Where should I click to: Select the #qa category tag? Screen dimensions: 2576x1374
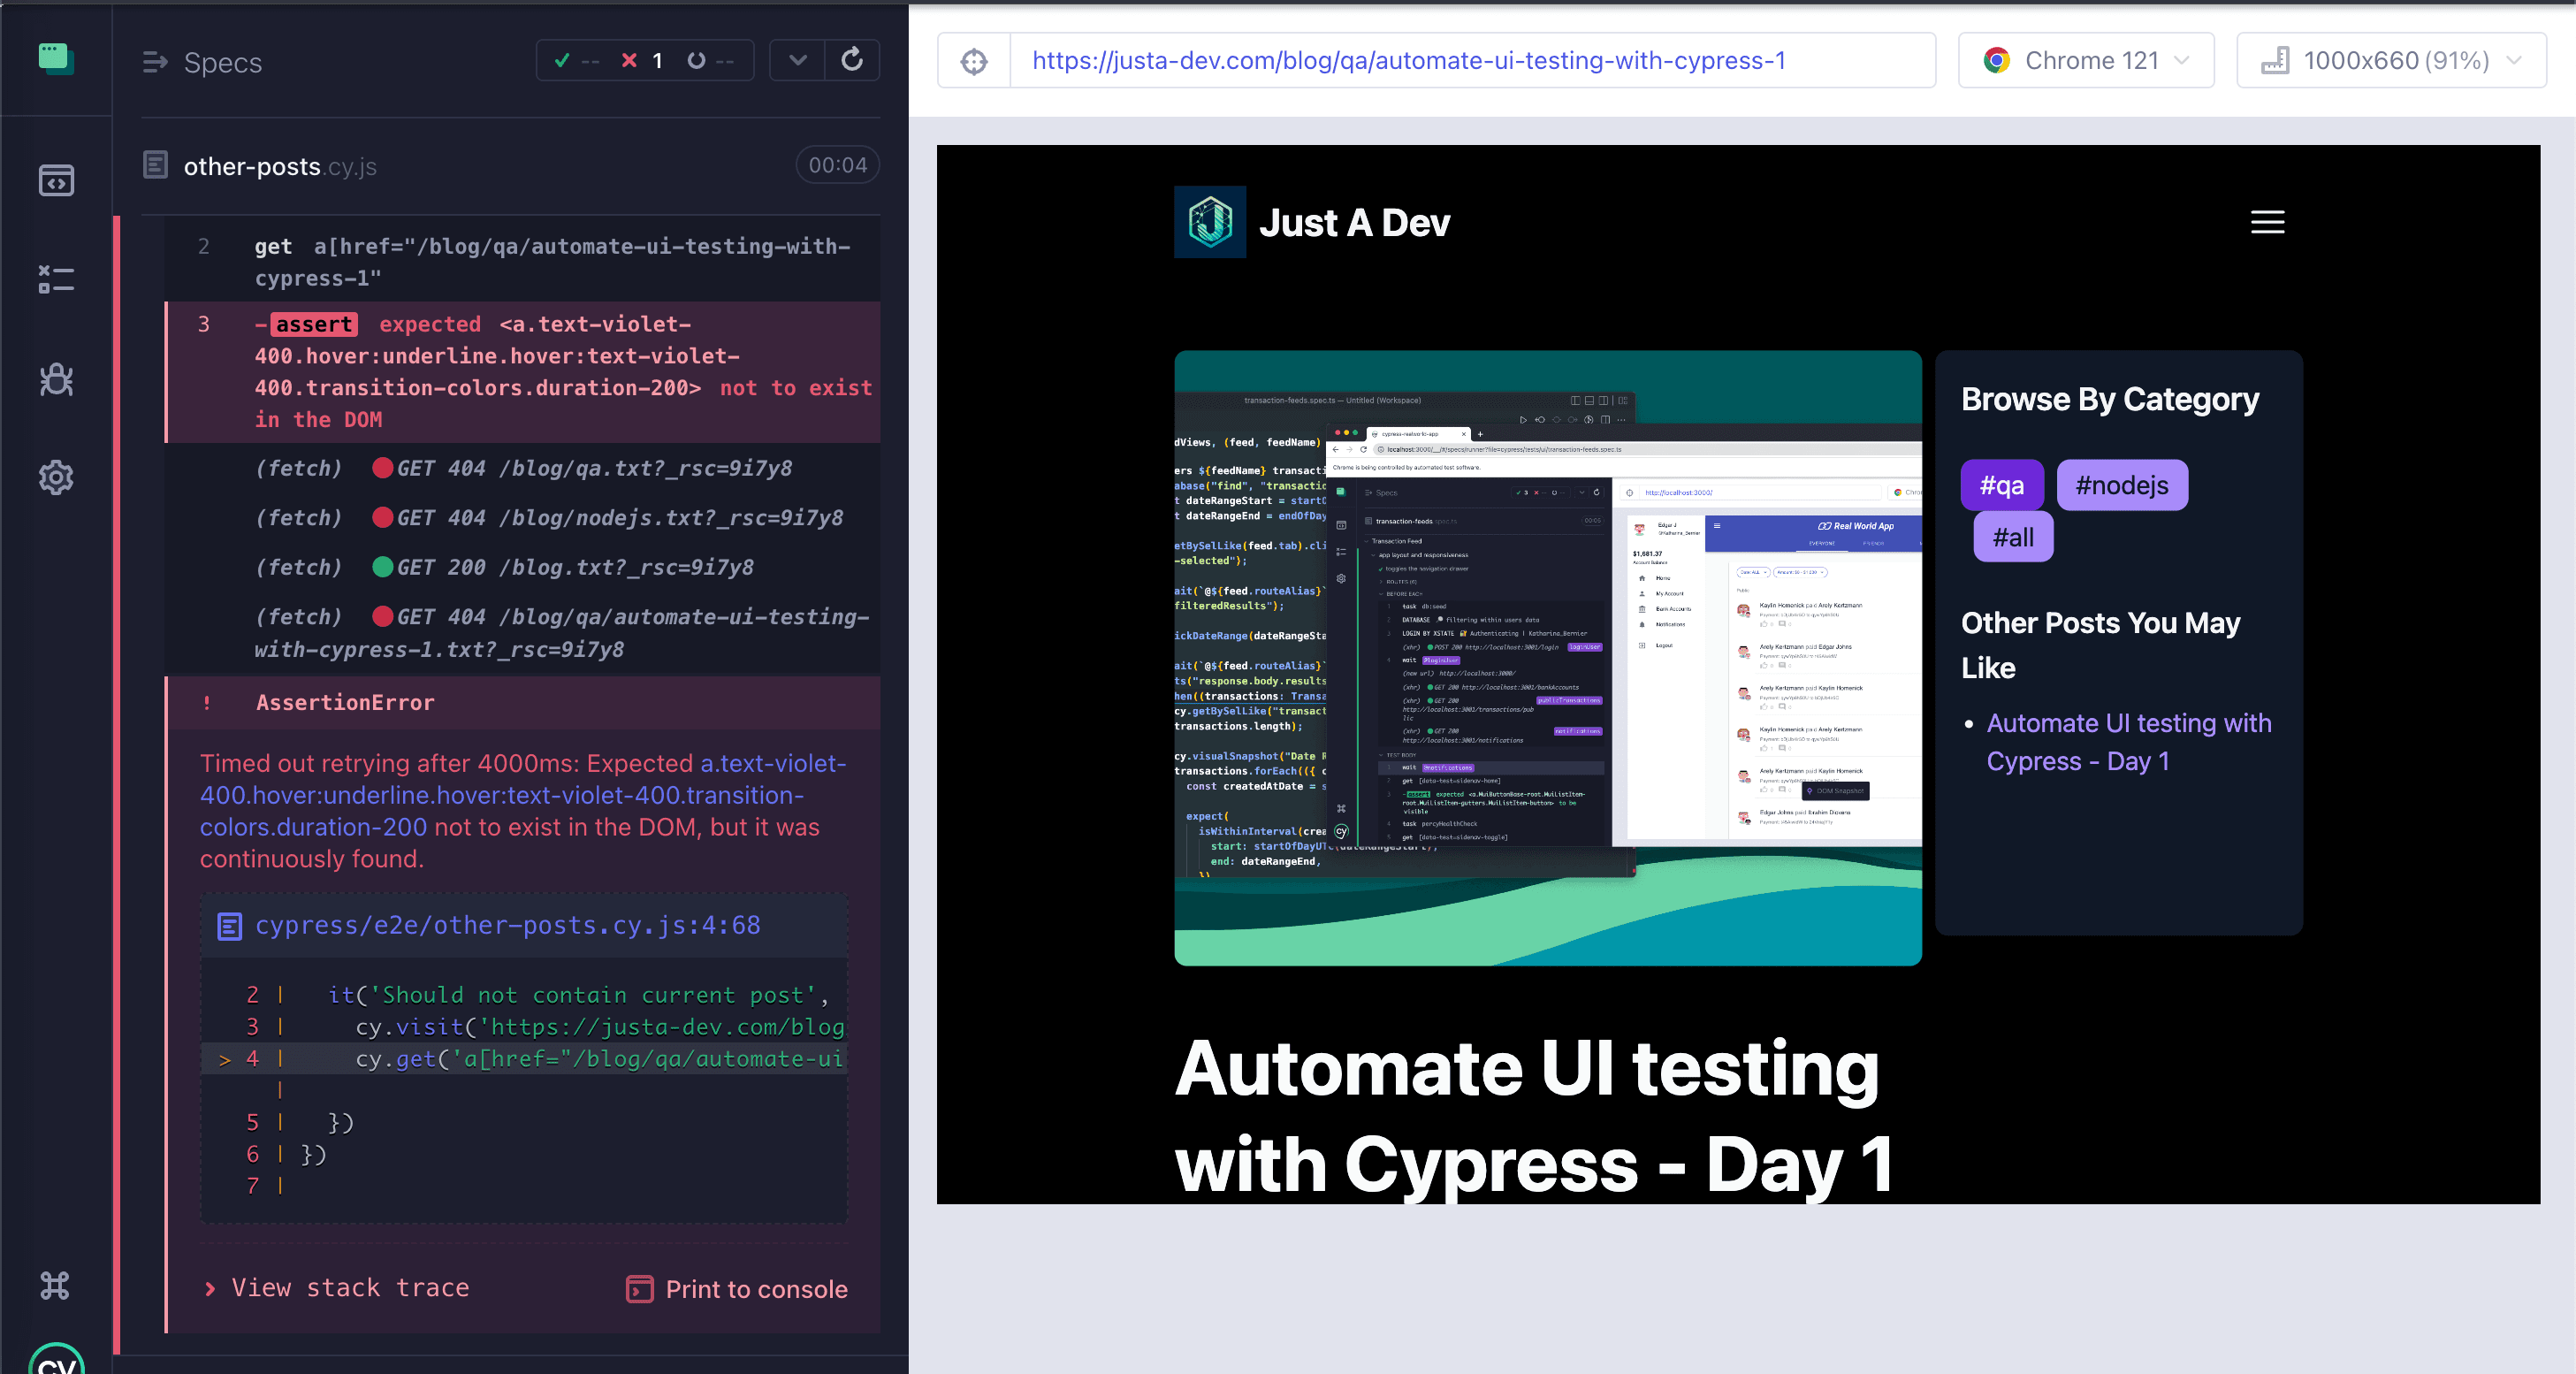pos(2001,485)
